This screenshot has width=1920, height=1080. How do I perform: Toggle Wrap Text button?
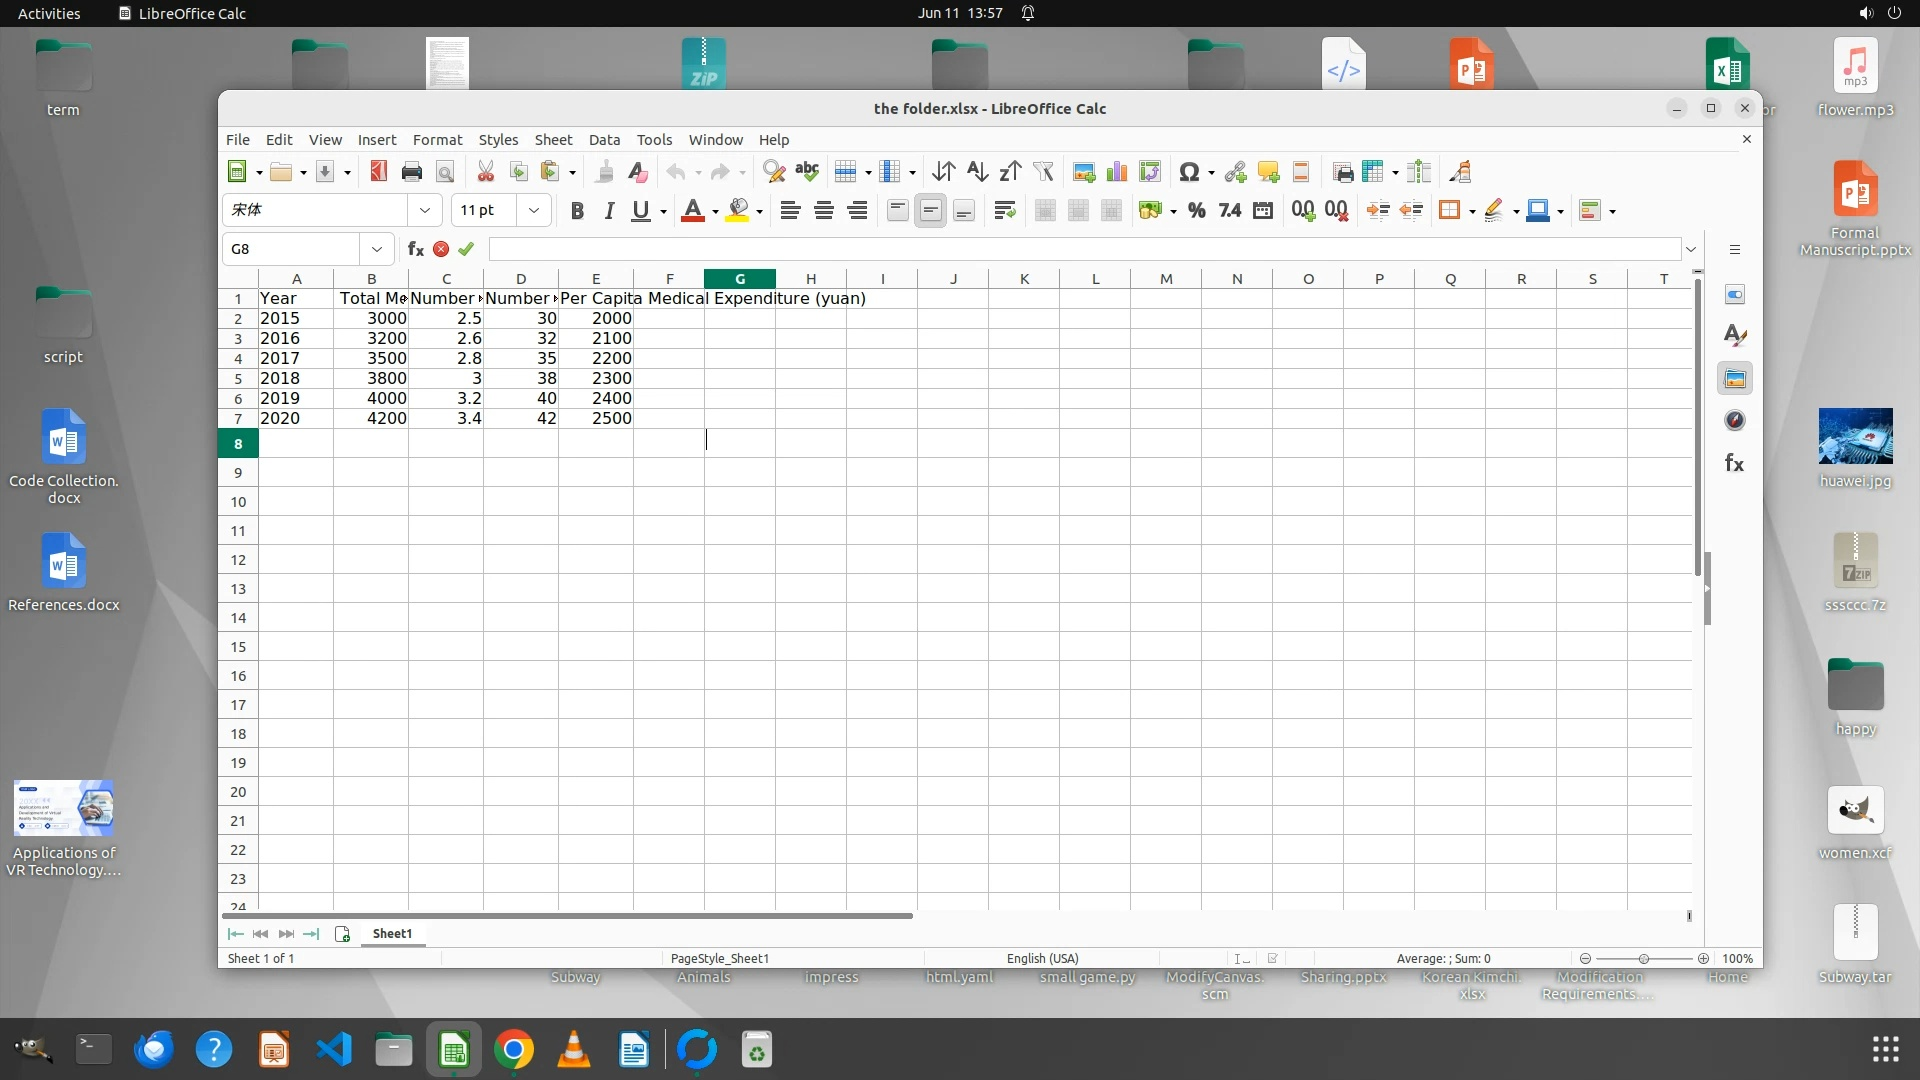click(1004, 210)
